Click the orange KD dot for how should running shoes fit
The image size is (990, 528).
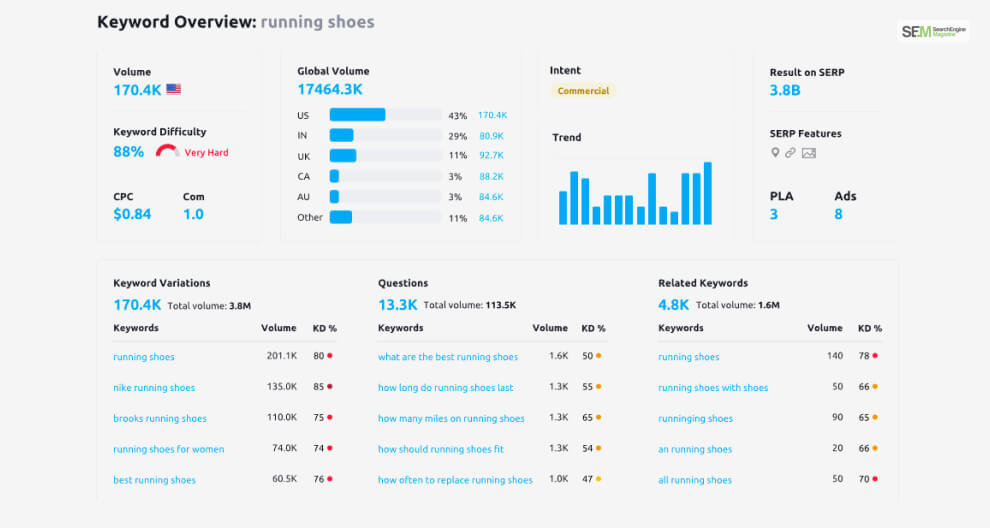pos(599,448)
